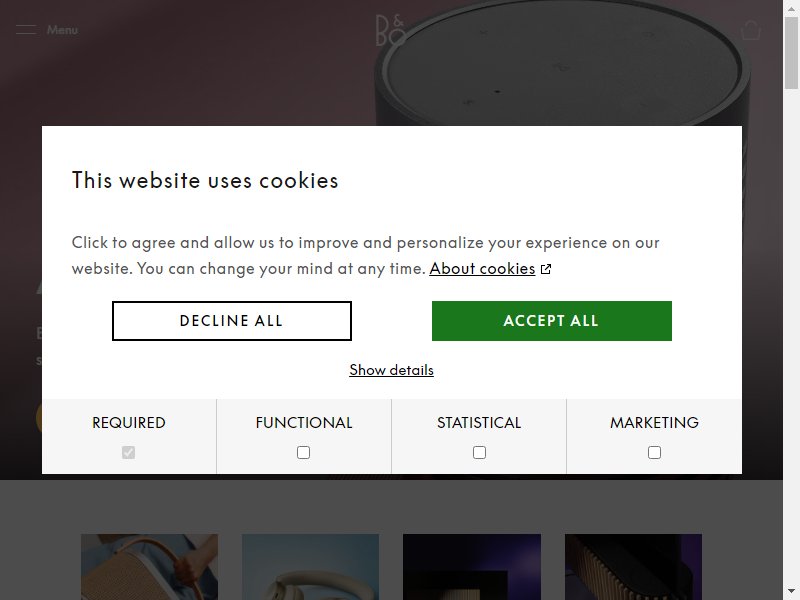
Task: Open the woven speaker bag thumbnail
Action: coord(149,567)
